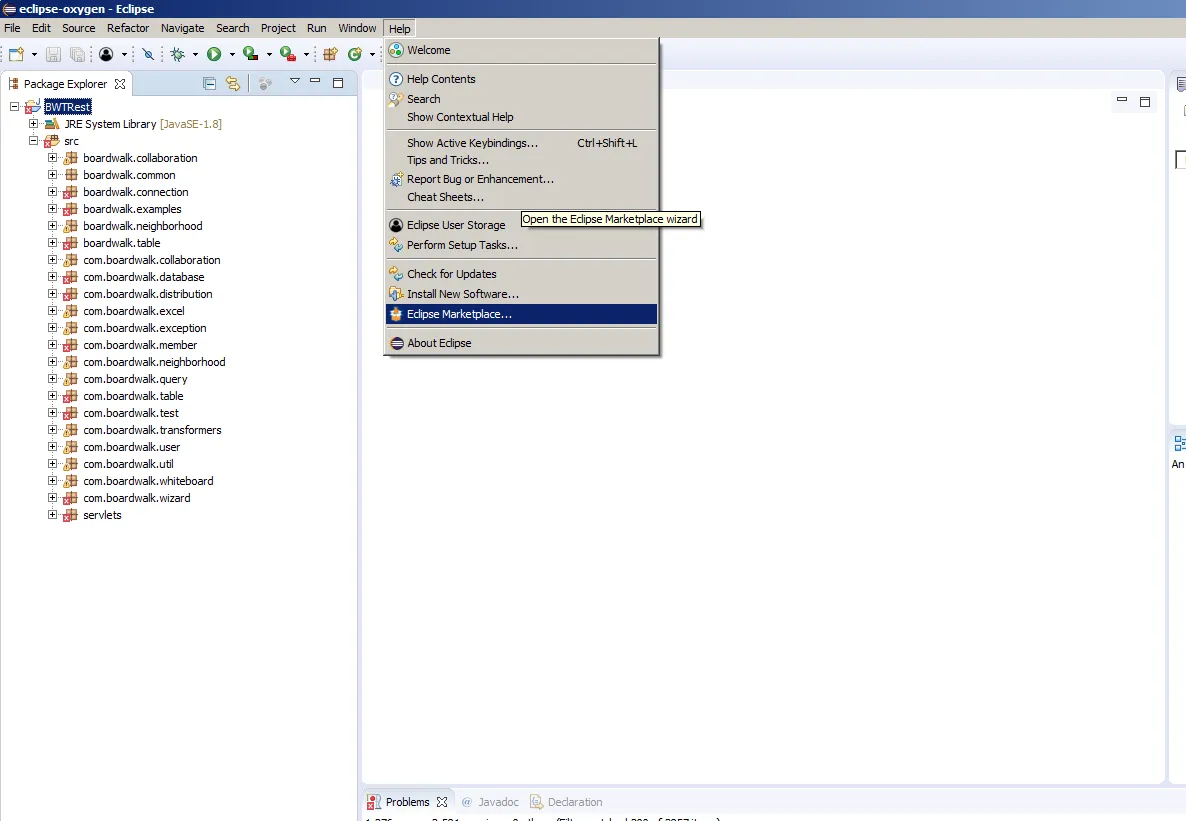
Task: Select com.boardwalk.database package
Action: tap(144, 277)
